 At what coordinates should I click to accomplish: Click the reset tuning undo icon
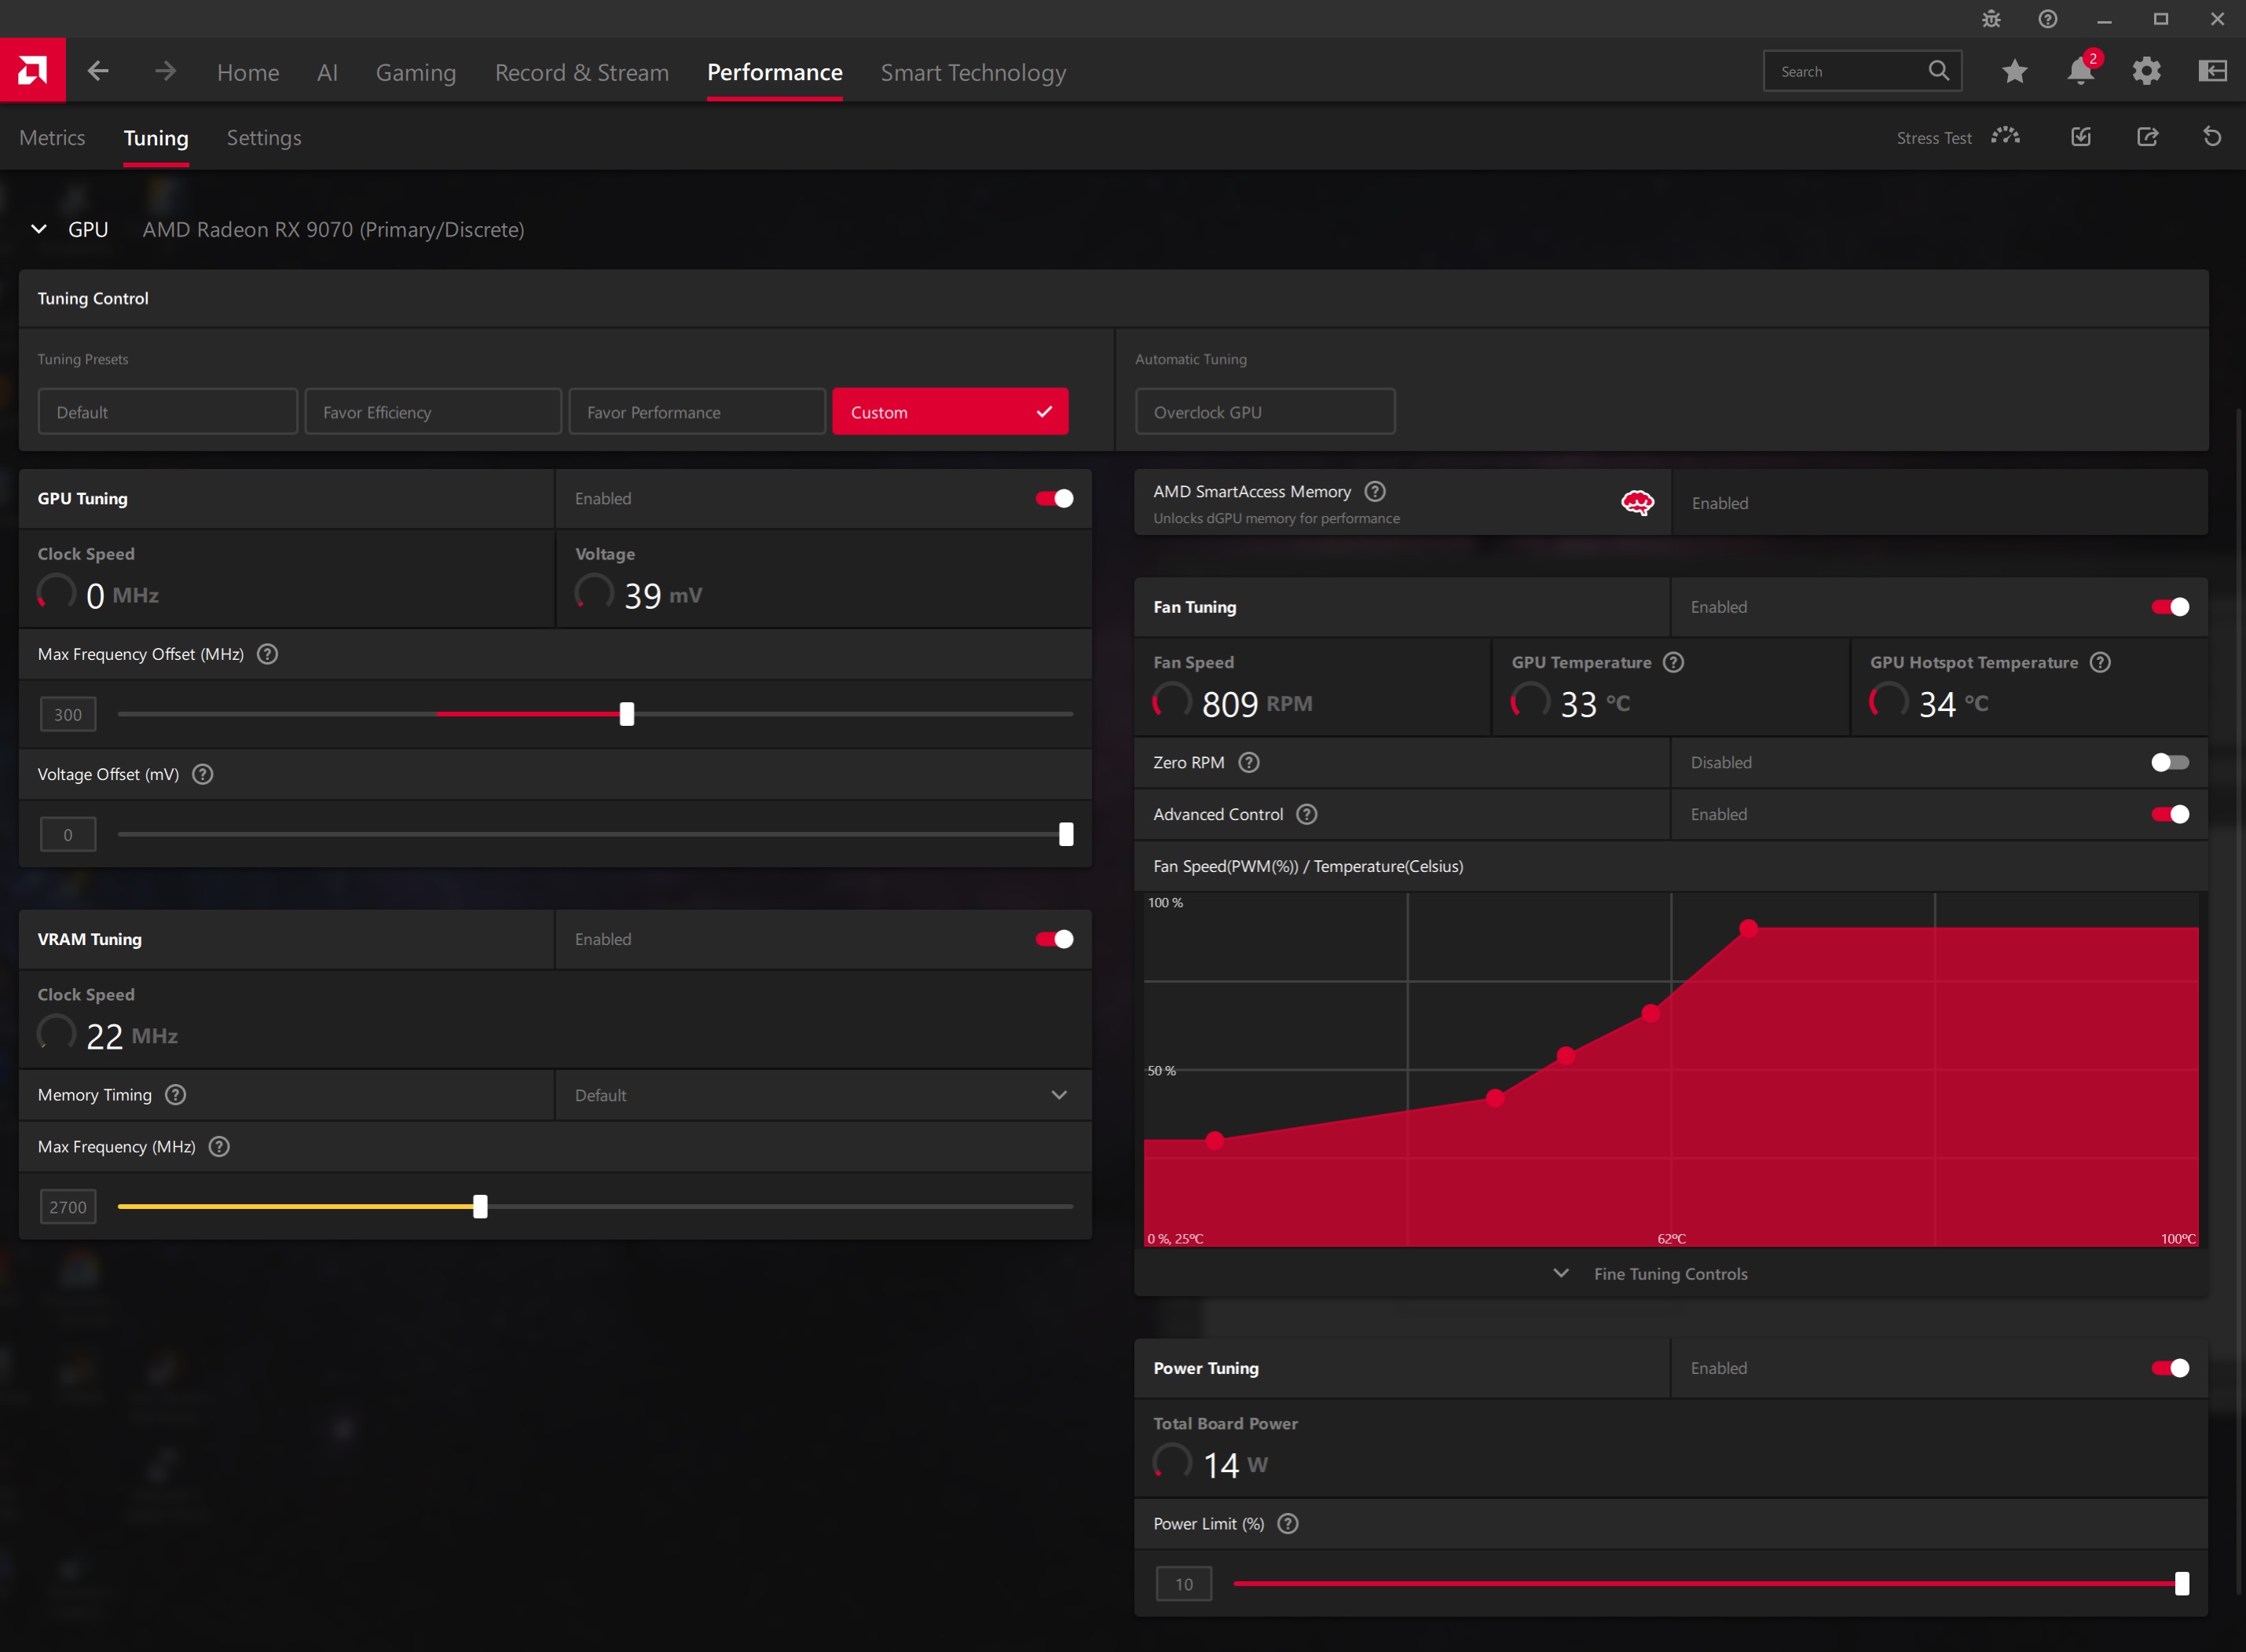coord(2212,136)
